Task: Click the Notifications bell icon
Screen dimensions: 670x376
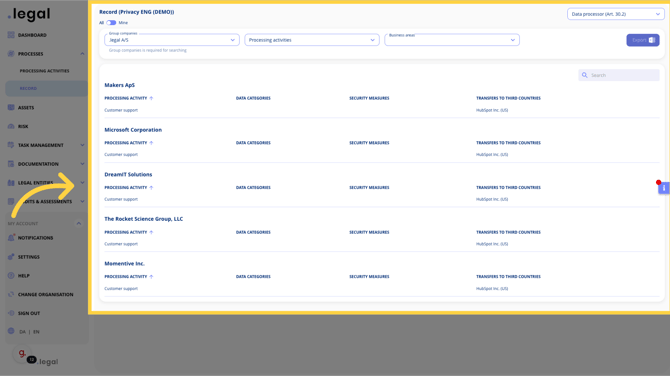Action: coord(11,238)
